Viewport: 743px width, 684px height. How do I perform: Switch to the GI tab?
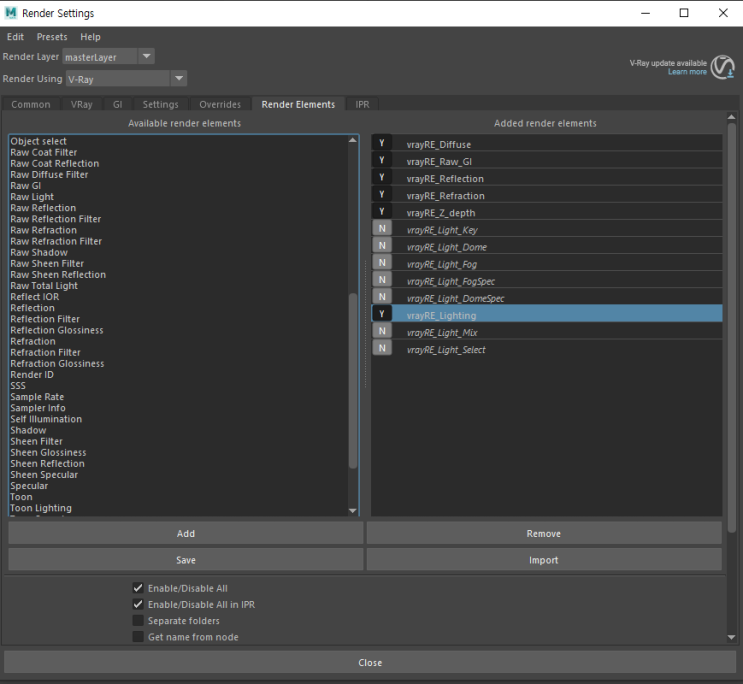point(117,104)
